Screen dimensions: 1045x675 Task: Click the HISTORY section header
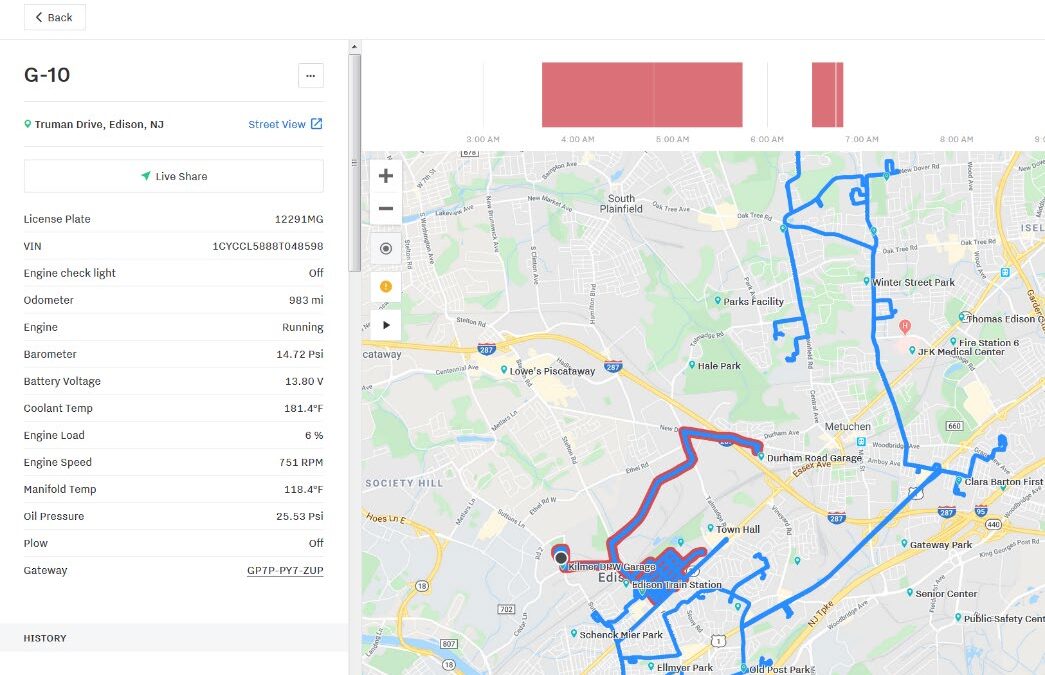(x=45, y=638)
